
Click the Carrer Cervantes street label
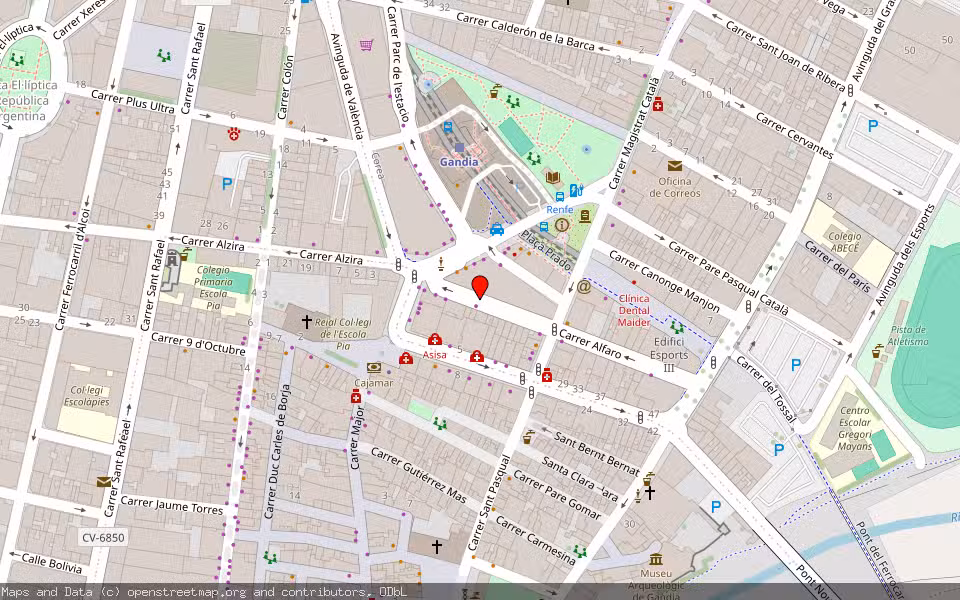794,135
